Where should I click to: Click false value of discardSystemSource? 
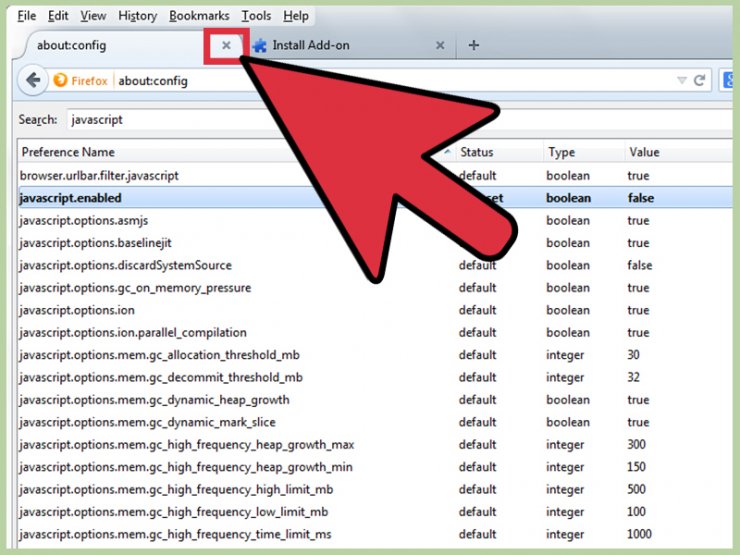(x=639, y=265)
